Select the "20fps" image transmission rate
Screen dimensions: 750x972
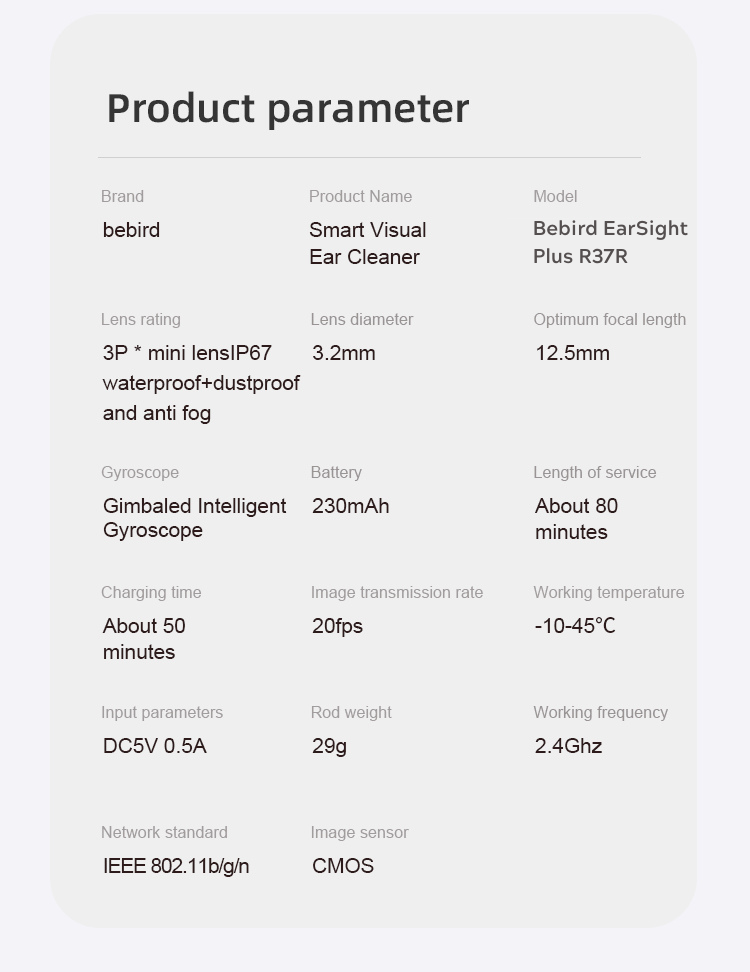coord(337,626)
